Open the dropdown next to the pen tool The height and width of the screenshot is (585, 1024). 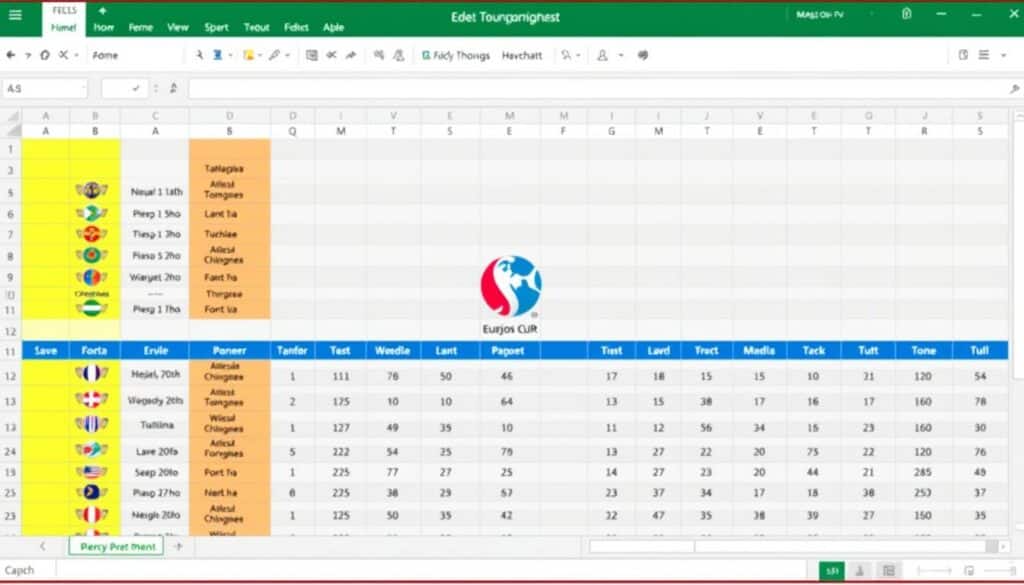(x=287, y=55)
